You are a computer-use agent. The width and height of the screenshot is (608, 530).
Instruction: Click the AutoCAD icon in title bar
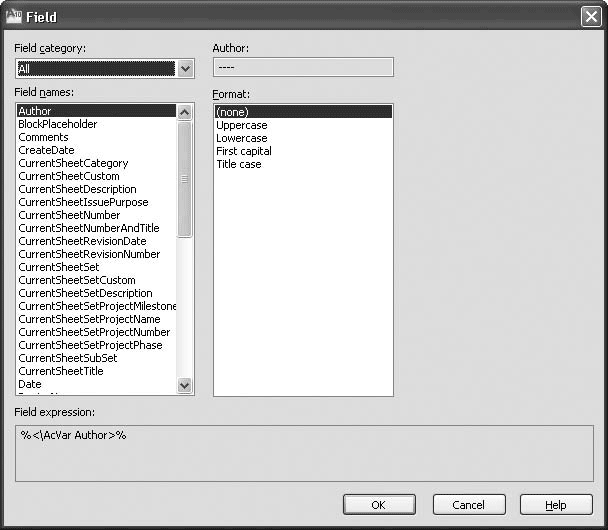14,16
